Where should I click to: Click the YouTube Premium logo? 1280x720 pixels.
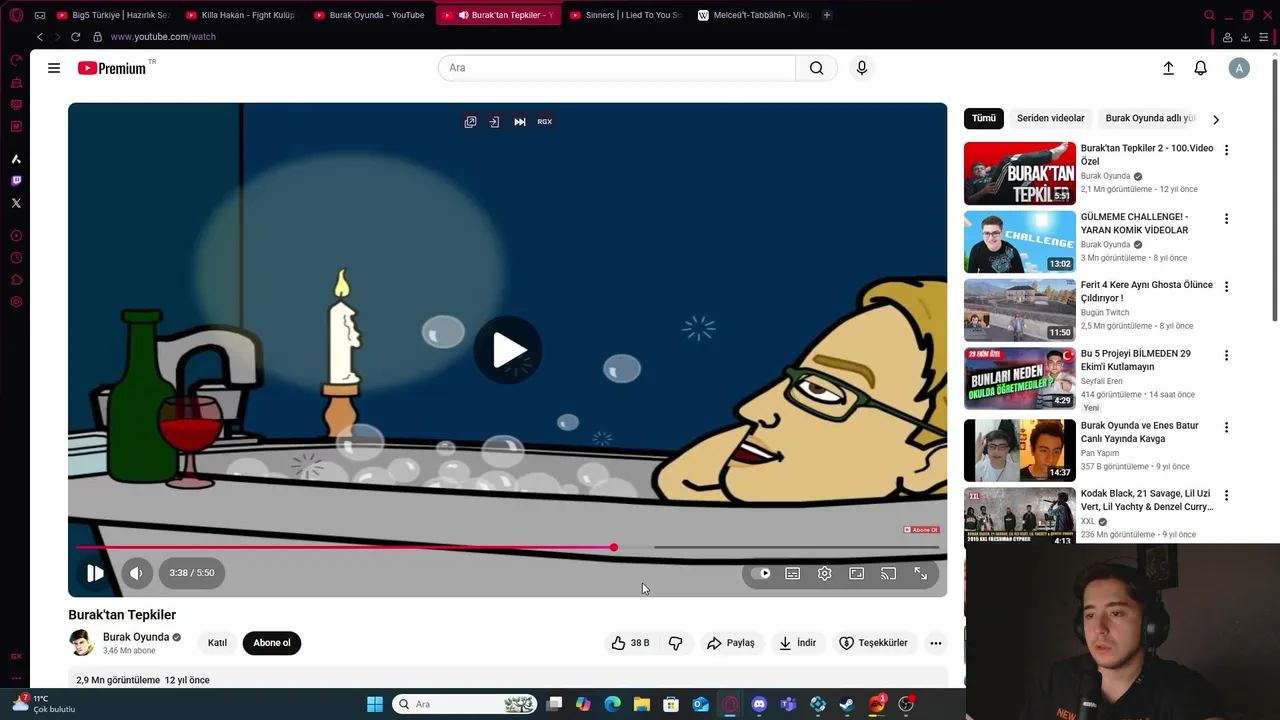point(112,68)
